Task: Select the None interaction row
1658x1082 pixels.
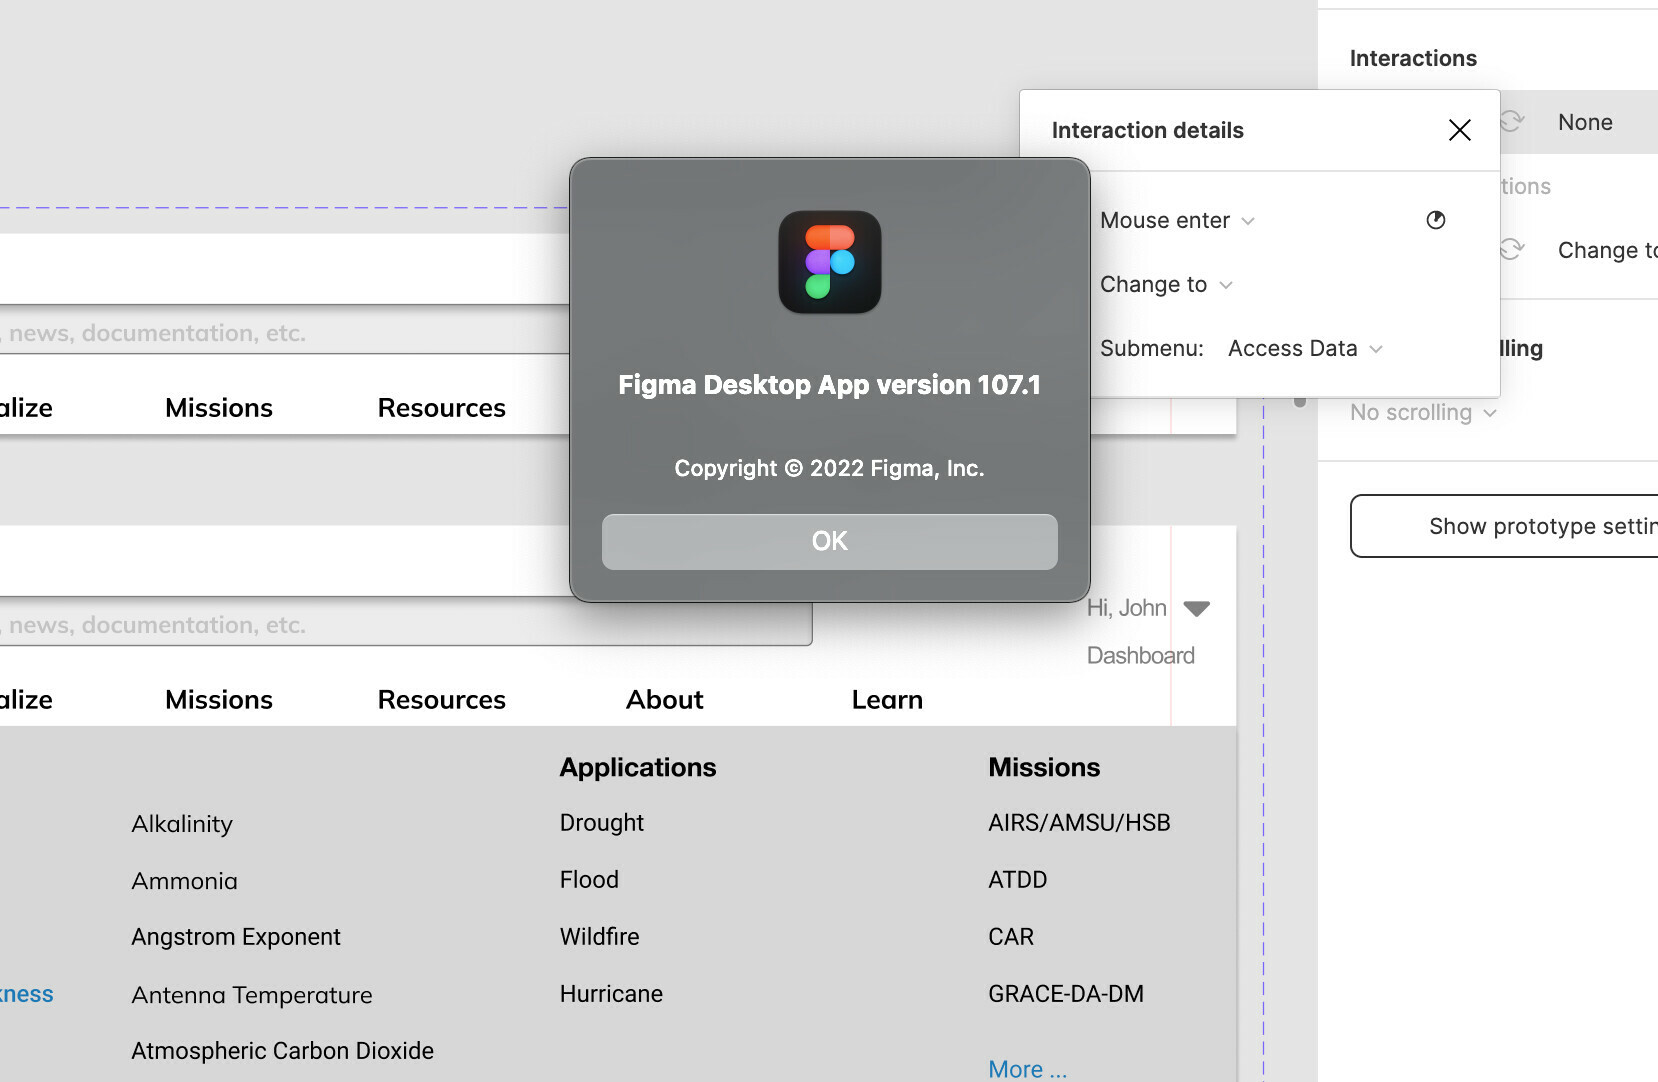Action: pyautogui.click(x=1579, y=122)
